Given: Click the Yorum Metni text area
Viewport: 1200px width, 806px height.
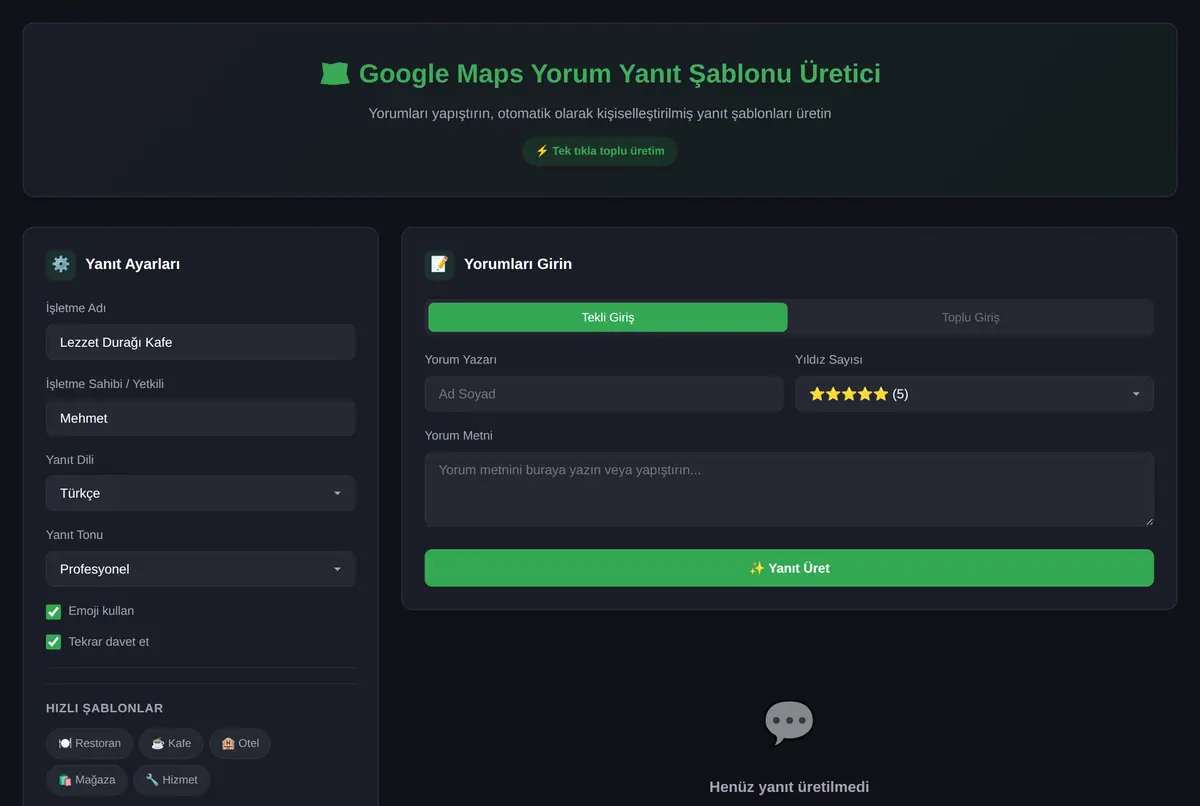Looking at the screenshot, I should (x=789, y=489).
